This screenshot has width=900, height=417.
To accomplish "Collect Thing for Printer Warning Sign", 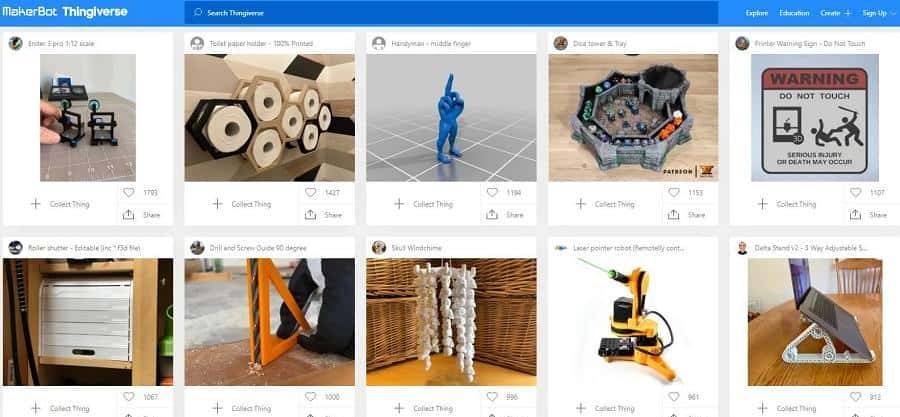I will (787, 204).
